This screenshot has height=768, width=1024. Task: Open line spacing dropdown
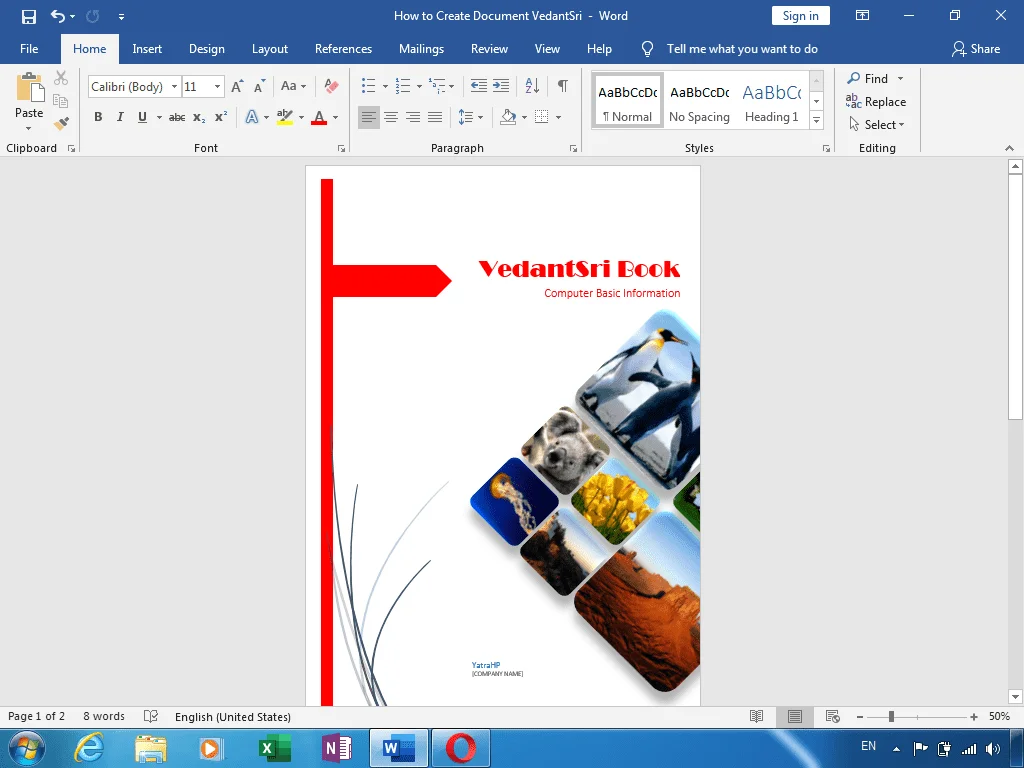tap(471, 118)
